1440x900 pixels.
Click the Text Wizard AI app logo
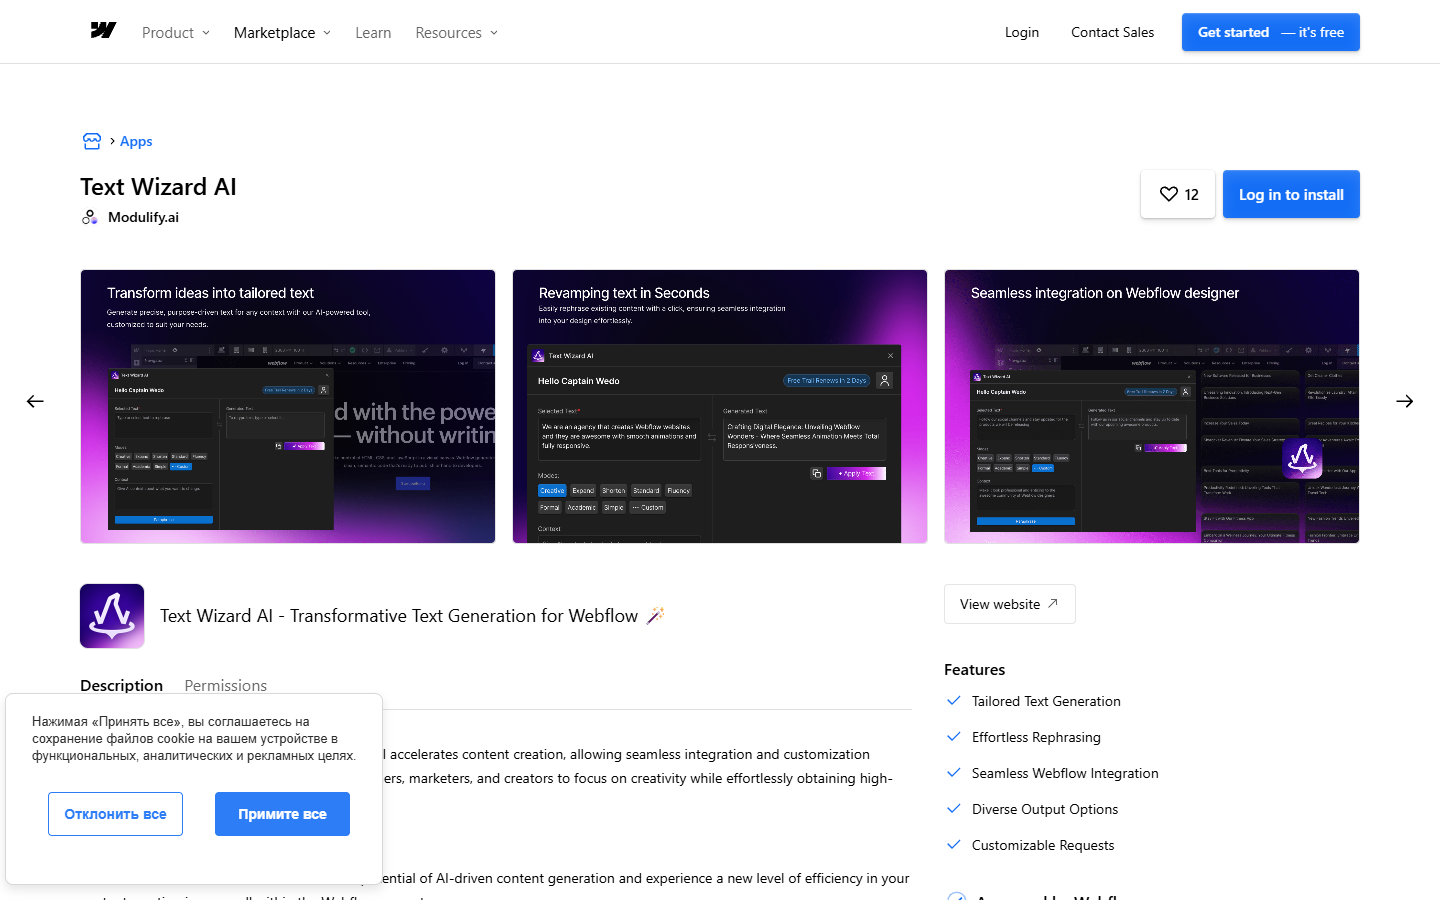(112, 616)
